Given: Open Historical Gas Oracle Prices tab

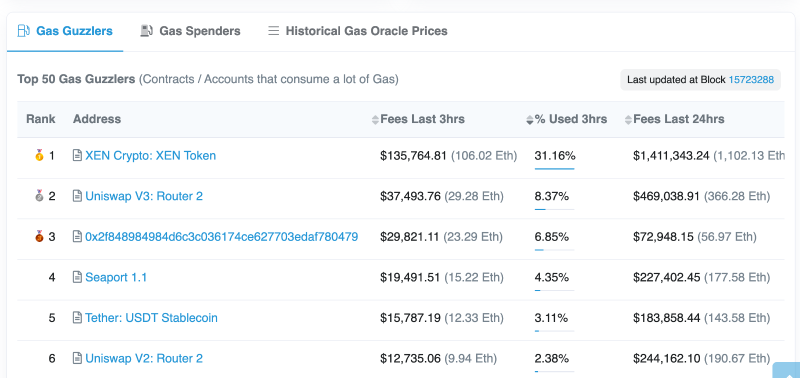Looking at the screenshot, I should (x=358, y=31).
